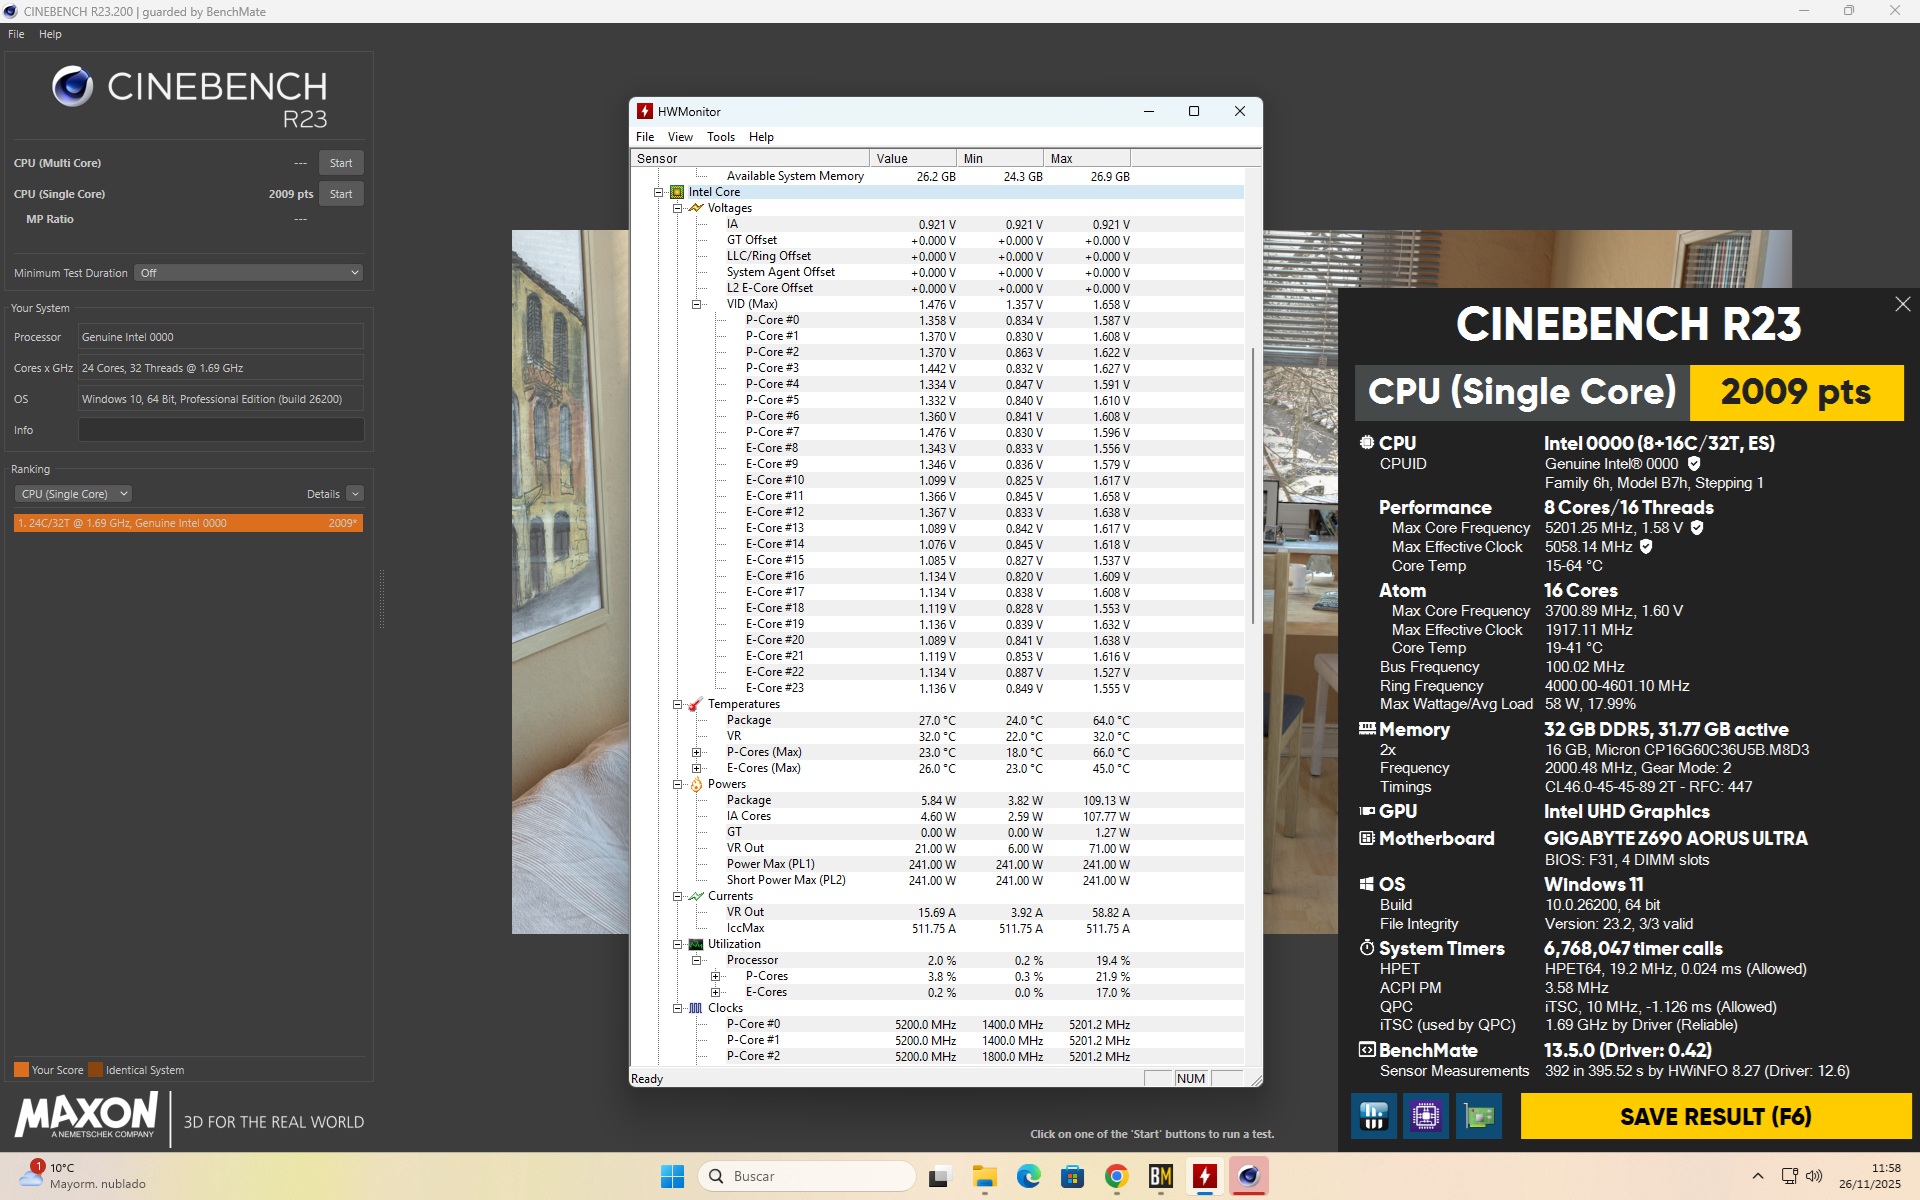Click SAVE RESULT (F6) button
1920x1200 pixels.
(x=1715, y=1116)
